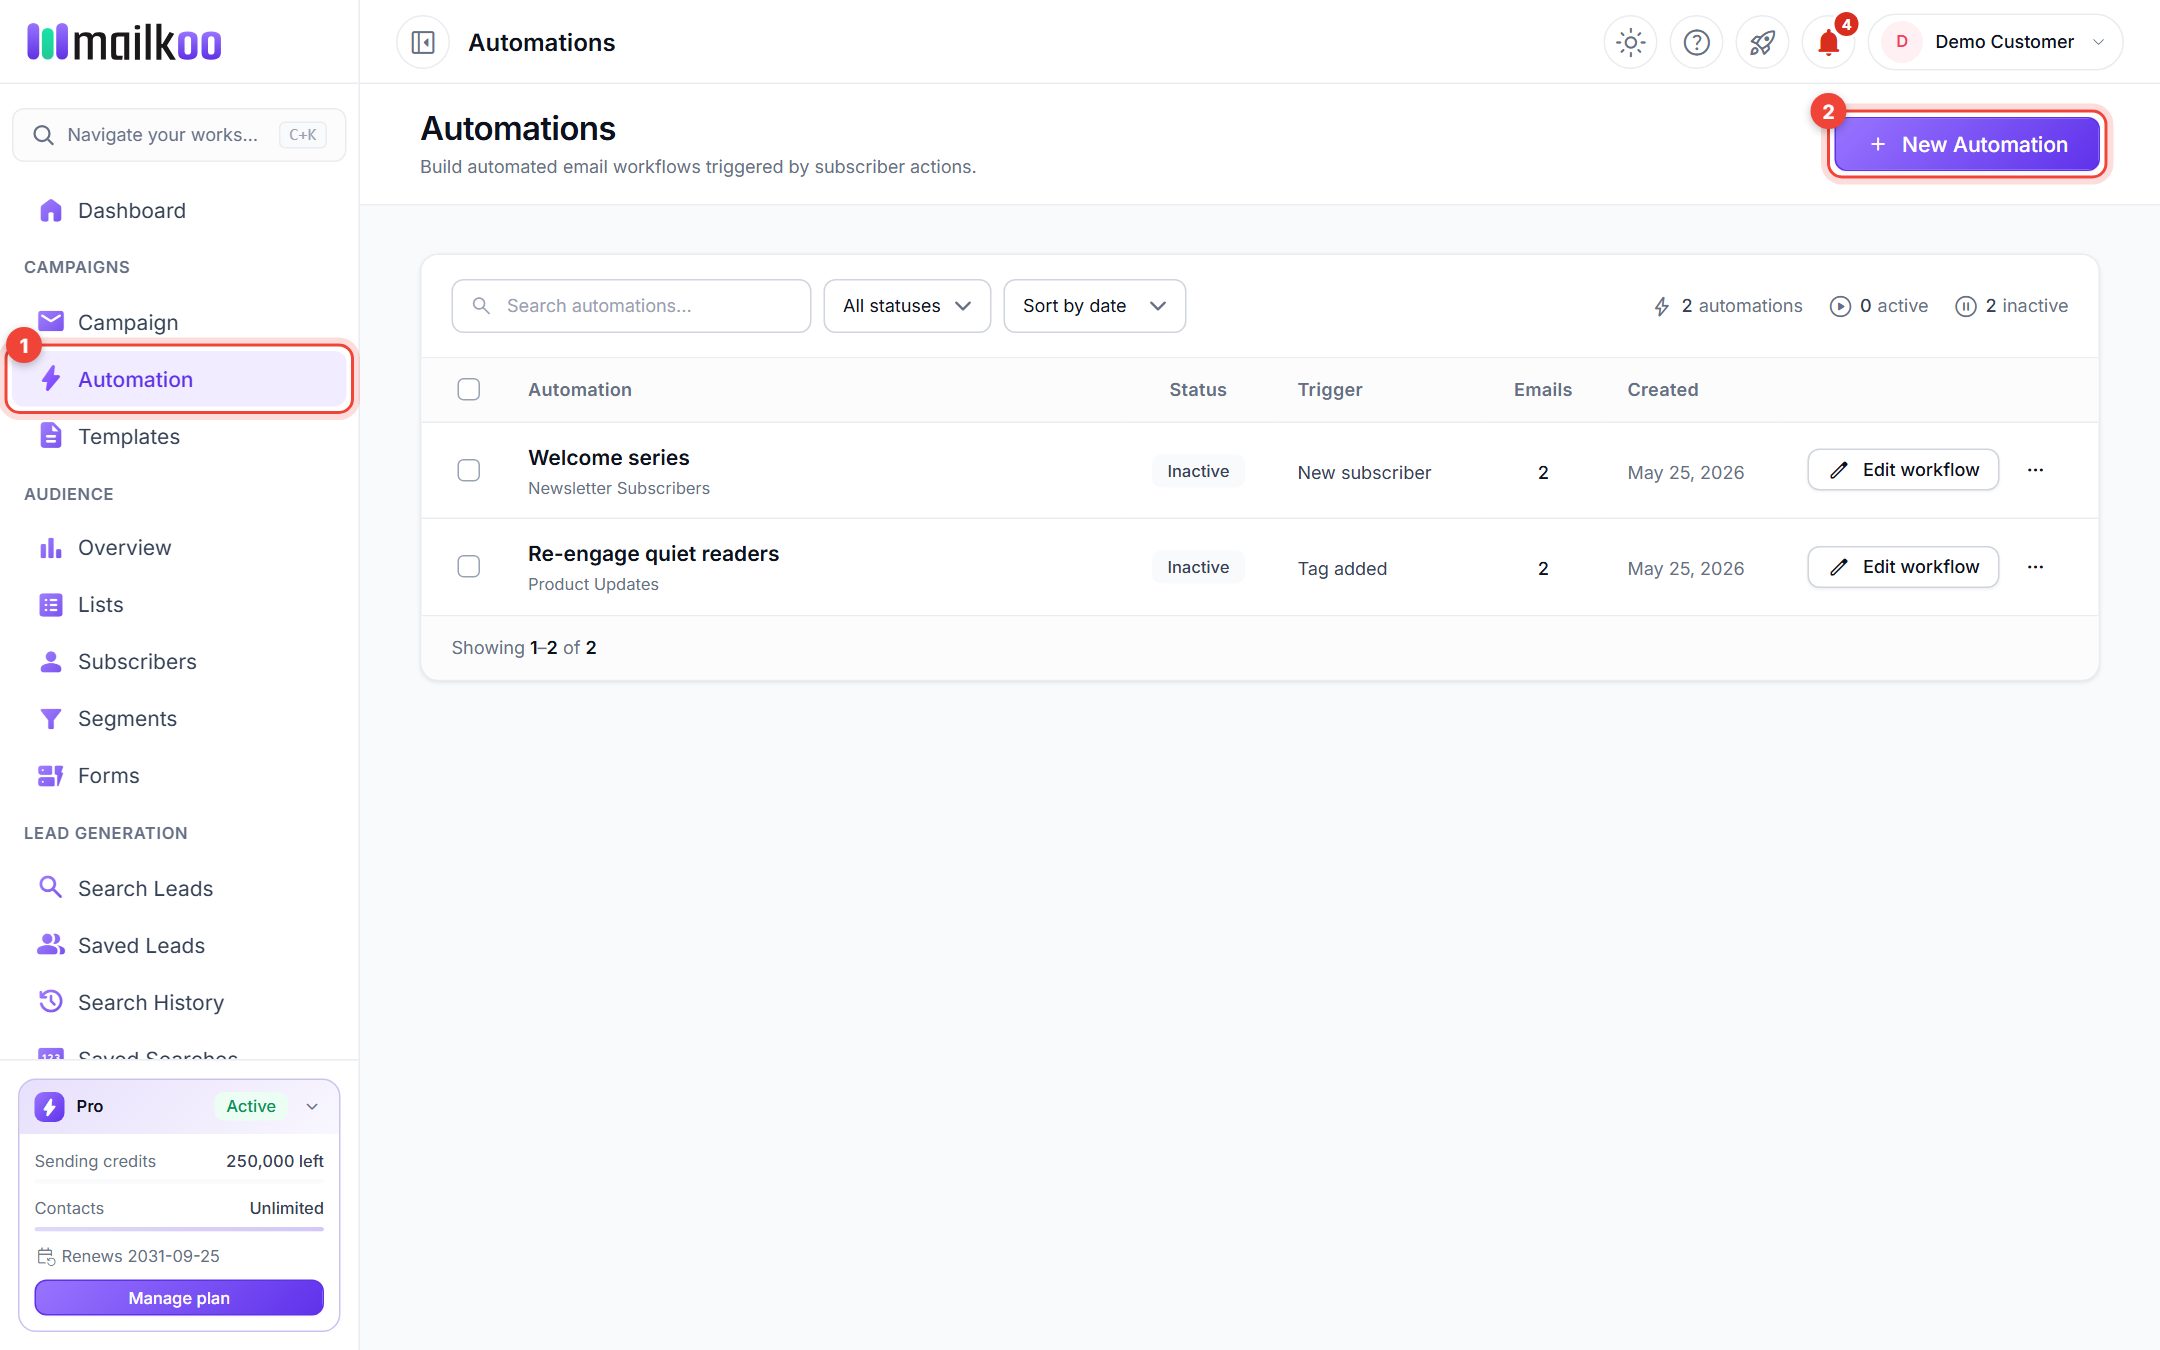
Task: Select Automation in the sidebar
Action: pyautogui.click(x=179, y=379)
